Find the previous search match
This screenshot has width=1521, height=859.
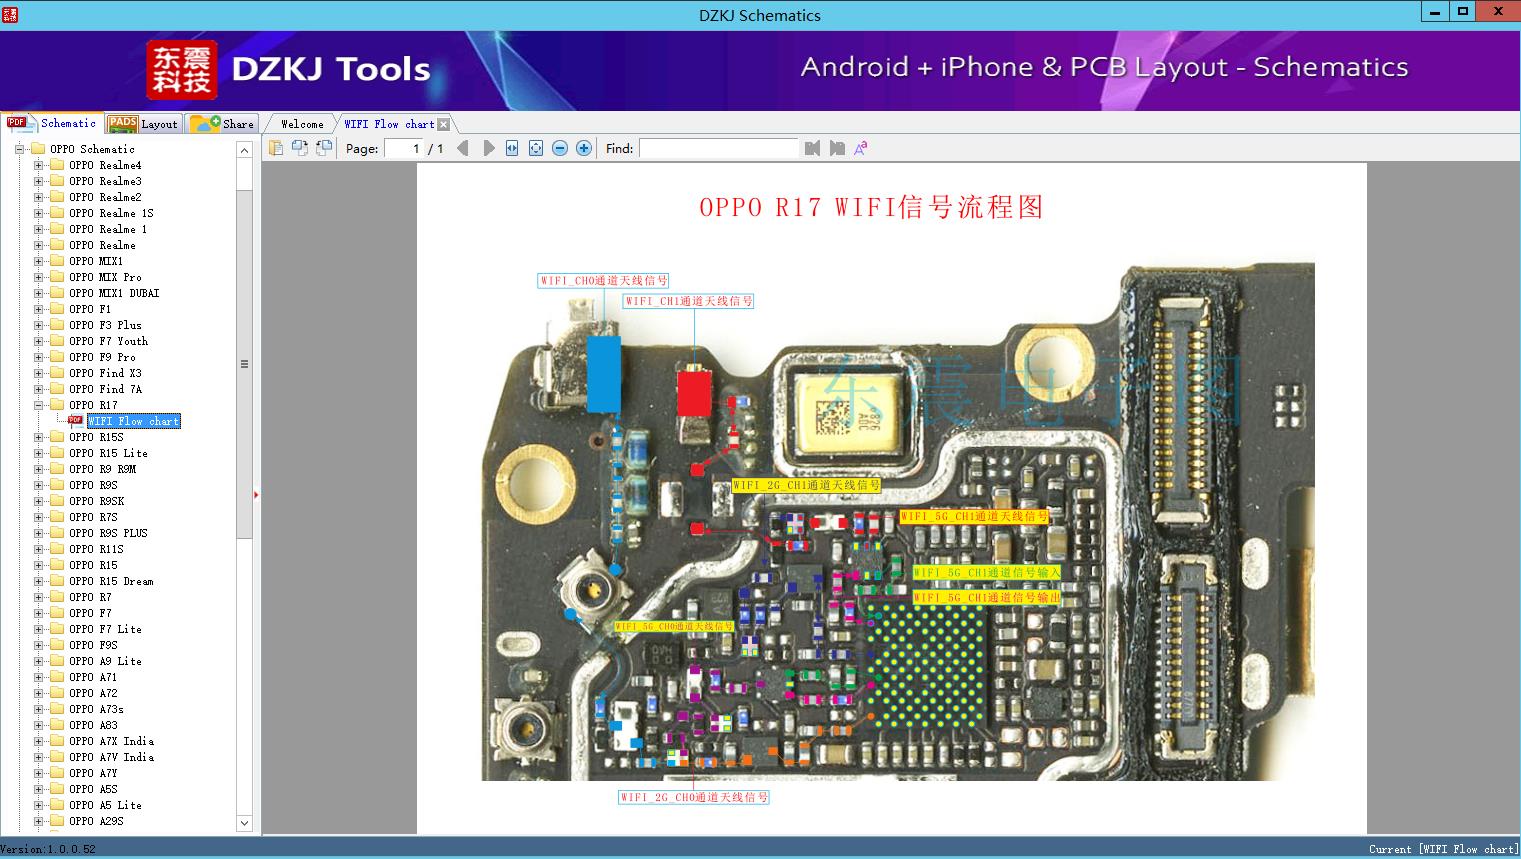pyautogui.click(x=812, y=148)
